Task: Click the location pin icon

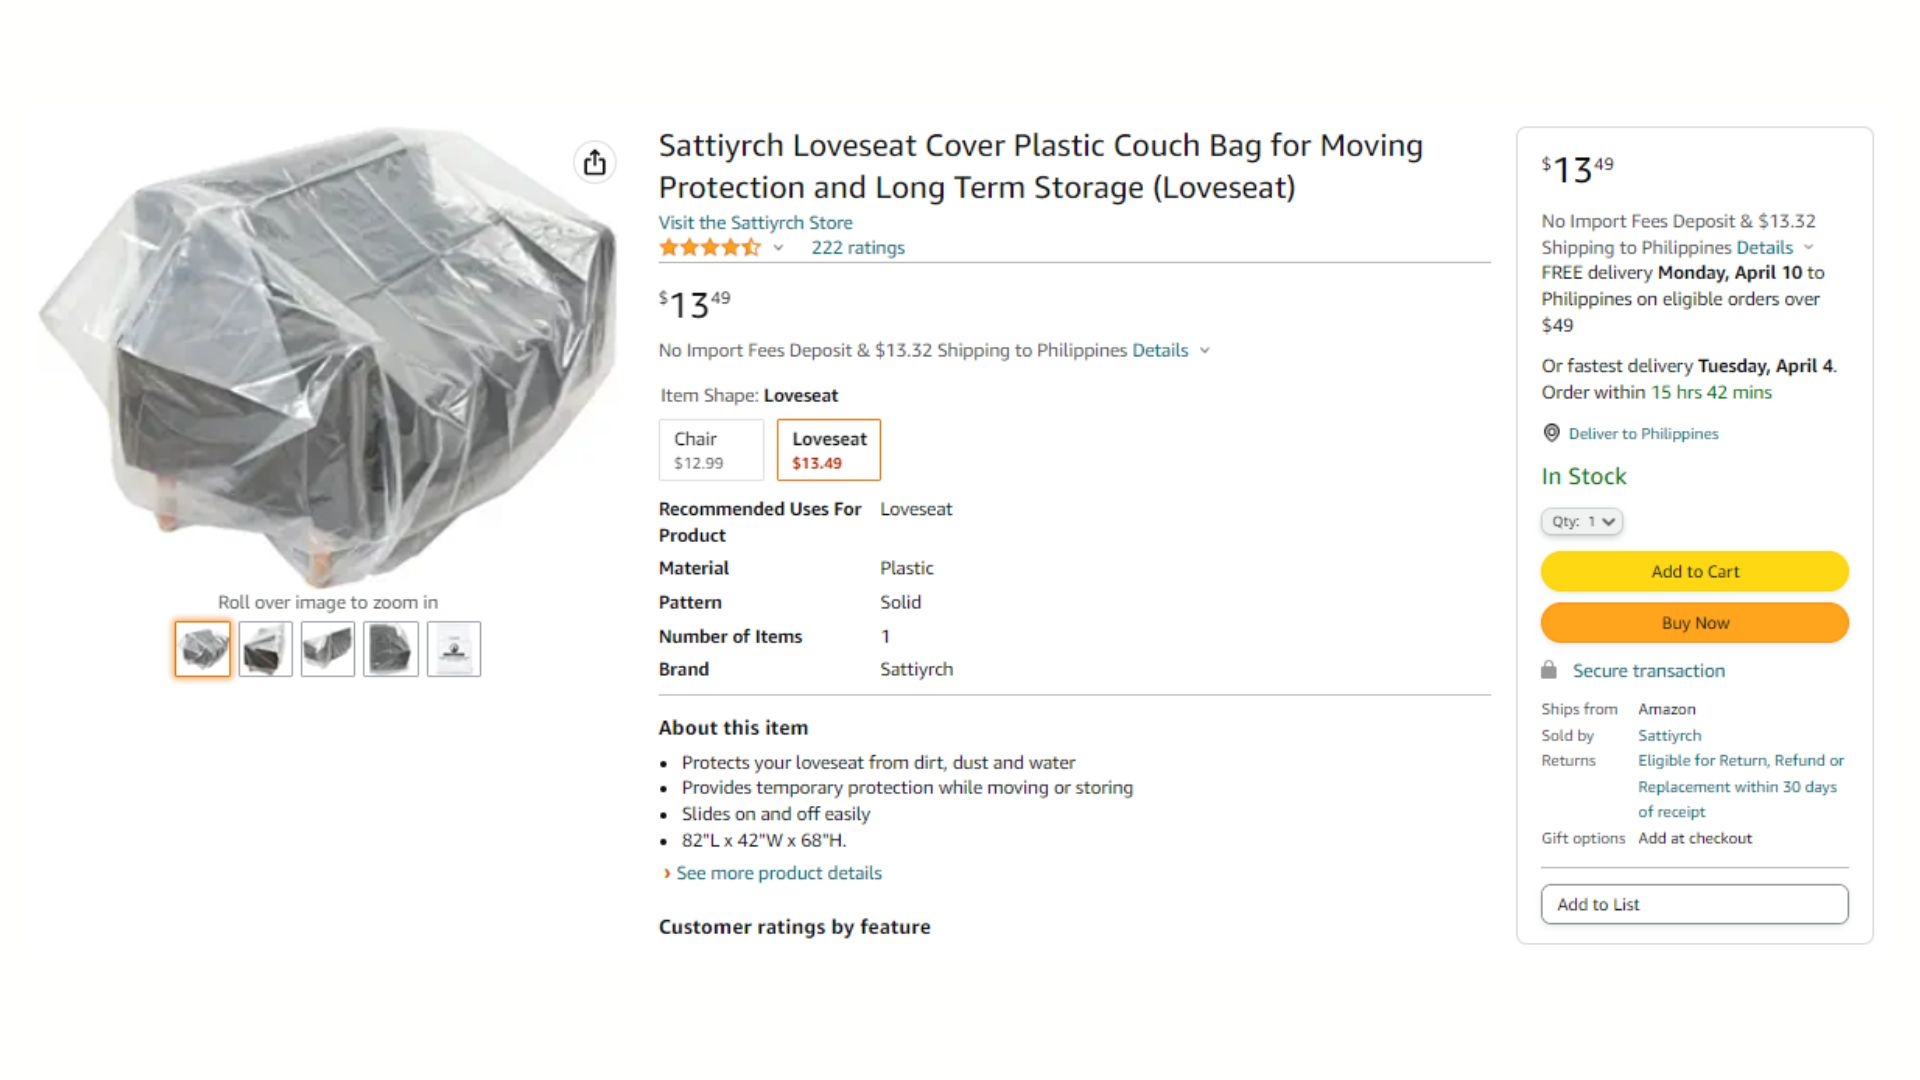Action: coord(1551,433)
